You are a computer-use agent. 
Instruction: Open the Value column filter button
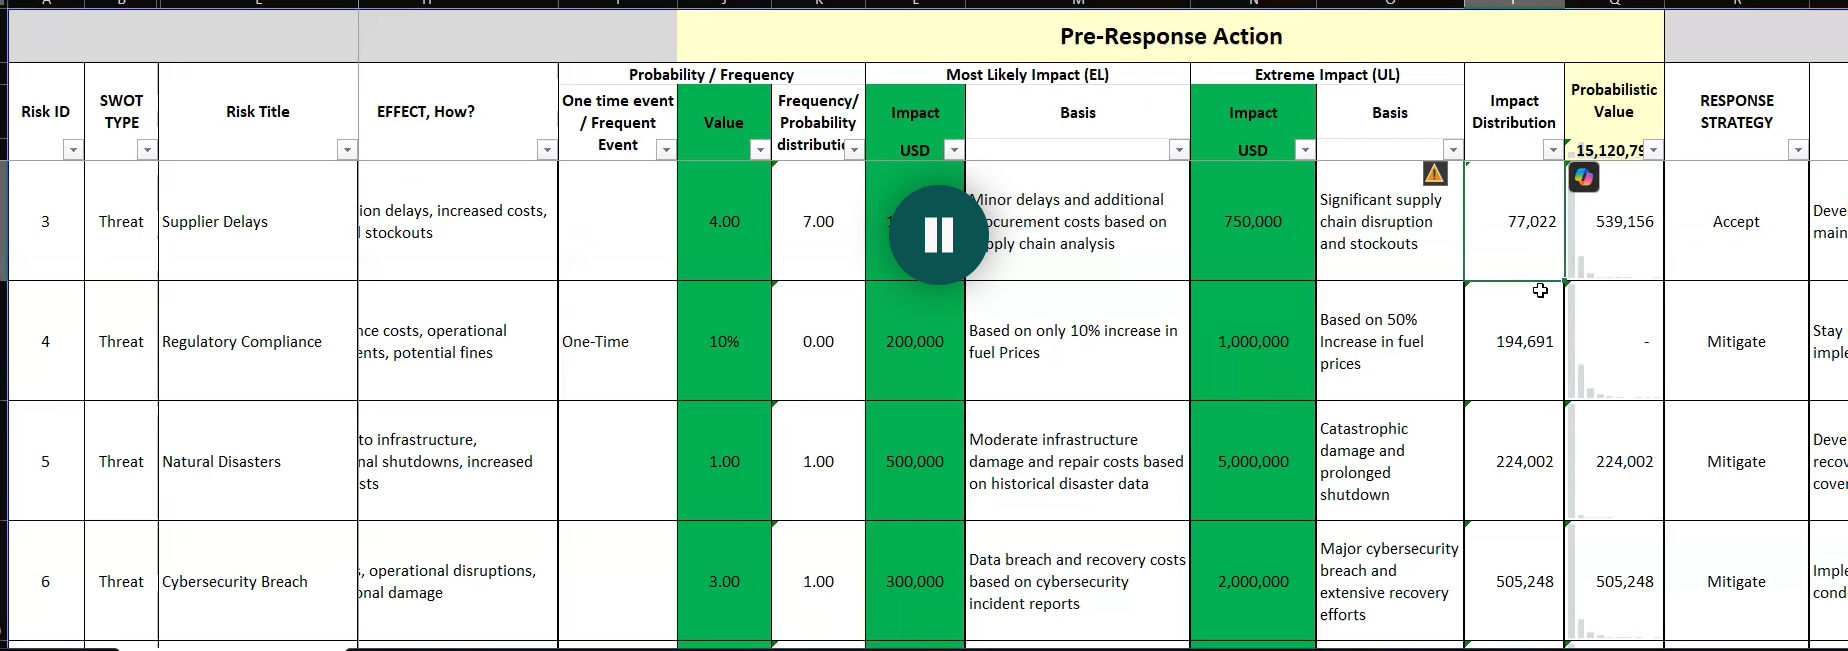click(760, 150)
